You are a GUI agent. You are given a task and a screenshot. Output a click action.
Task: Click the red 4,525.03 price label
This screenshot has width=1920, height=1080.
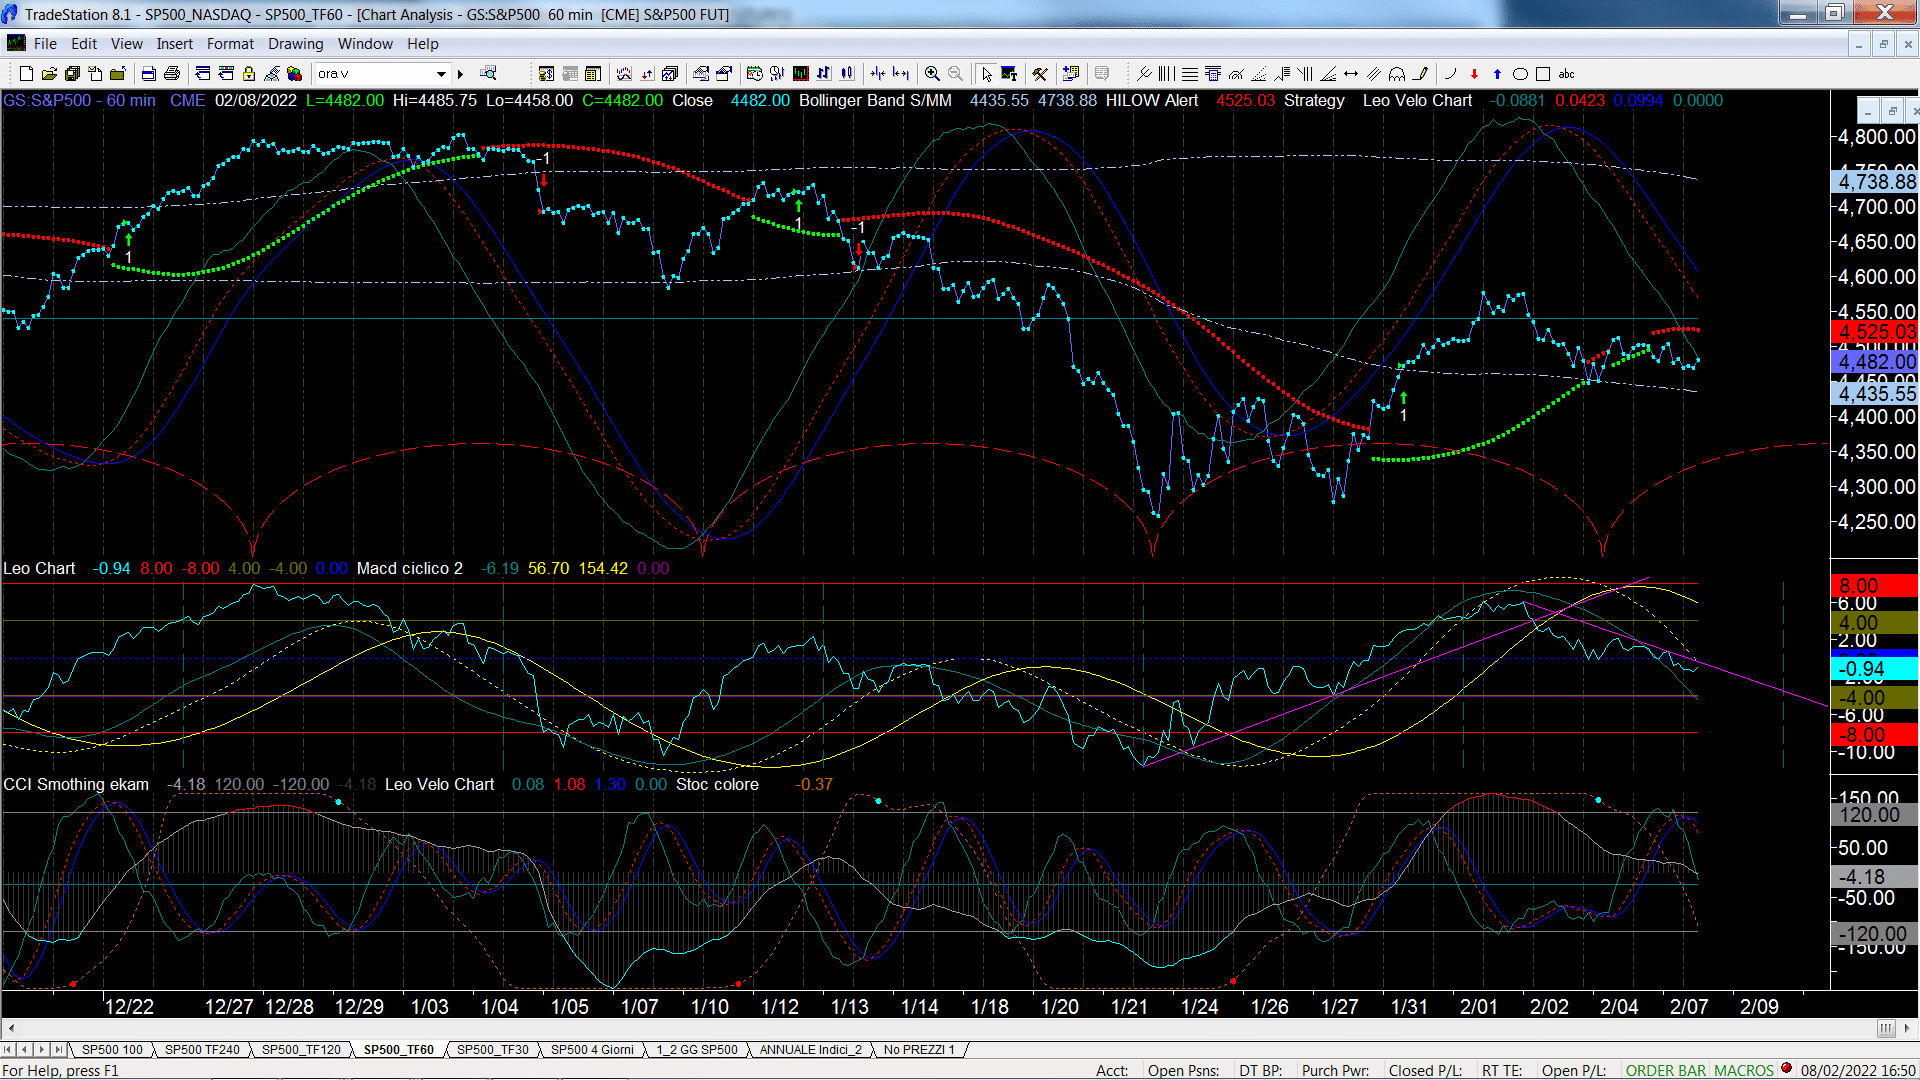pos(1876,332)
